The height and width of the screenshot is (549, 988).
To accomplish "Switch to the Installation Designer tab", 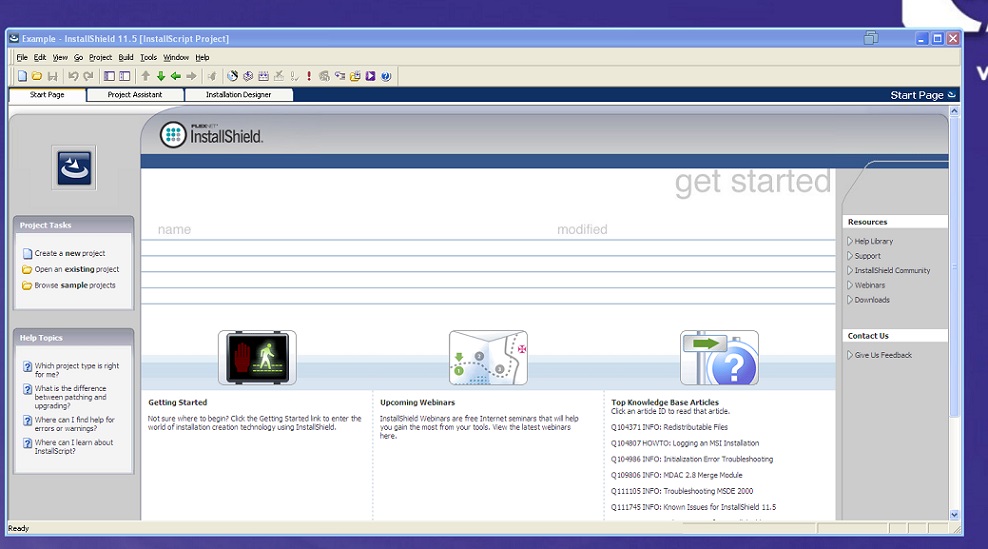I will [x=239, y=95].
